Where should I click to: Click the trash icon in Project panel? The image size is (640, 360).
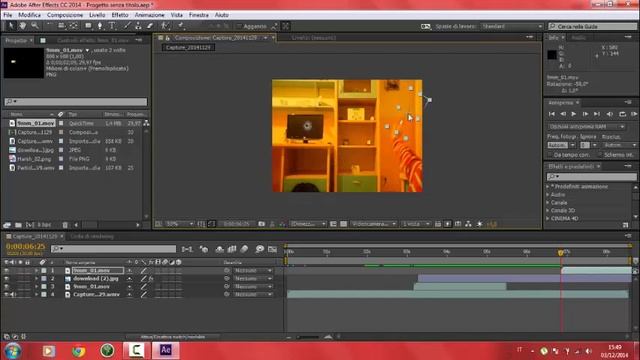click(65, 225)
